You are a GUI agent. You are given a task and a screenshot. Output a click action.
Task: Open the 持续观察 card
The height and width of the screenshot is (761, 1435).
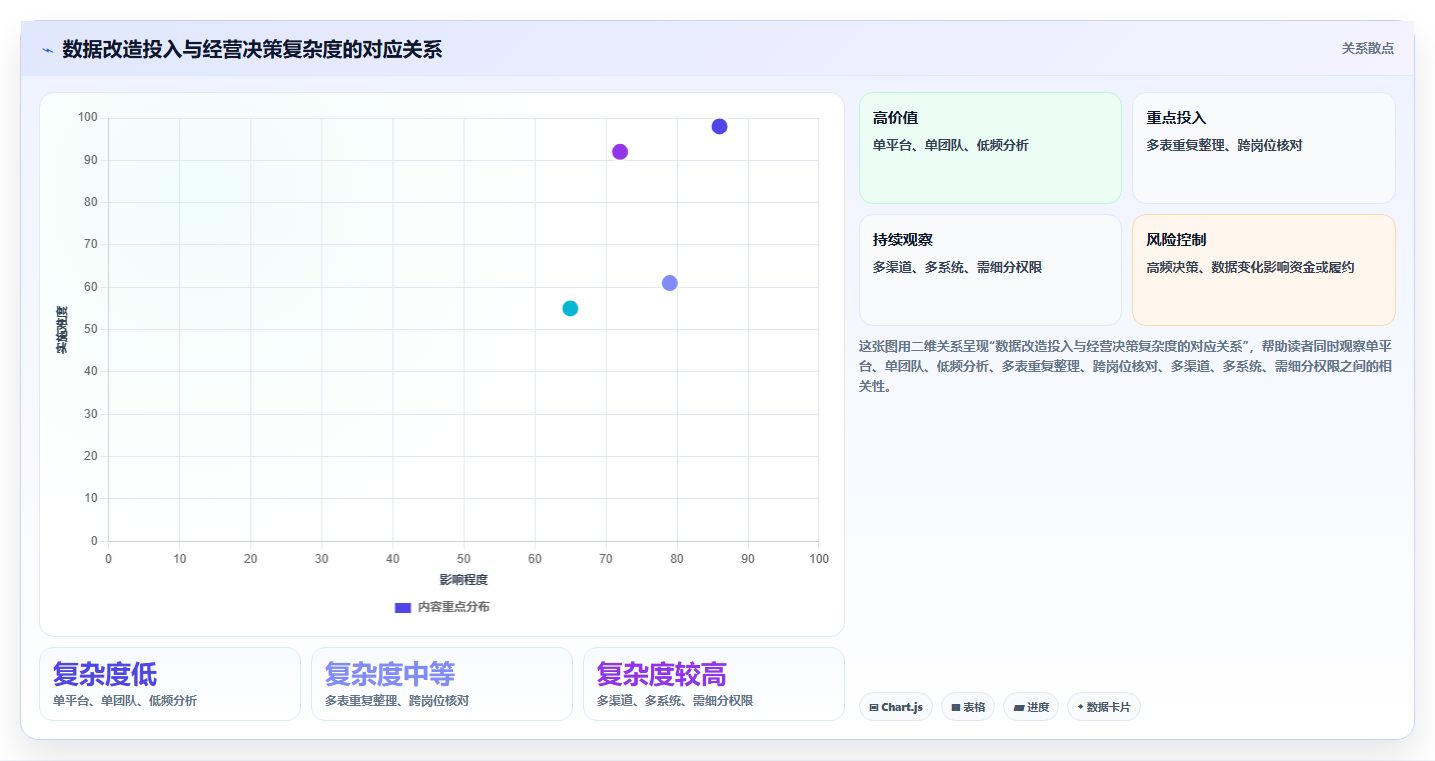tap(990, 270)
